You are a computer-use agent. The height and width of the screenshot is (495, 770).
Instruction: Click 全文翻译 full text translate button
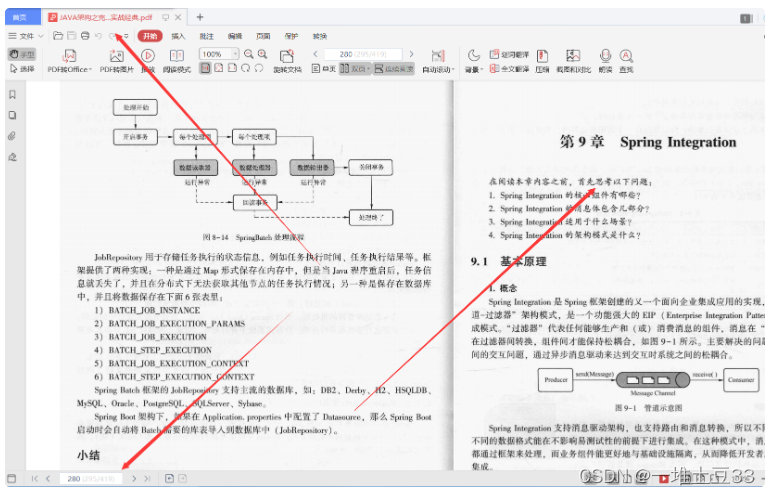point(509,69)
